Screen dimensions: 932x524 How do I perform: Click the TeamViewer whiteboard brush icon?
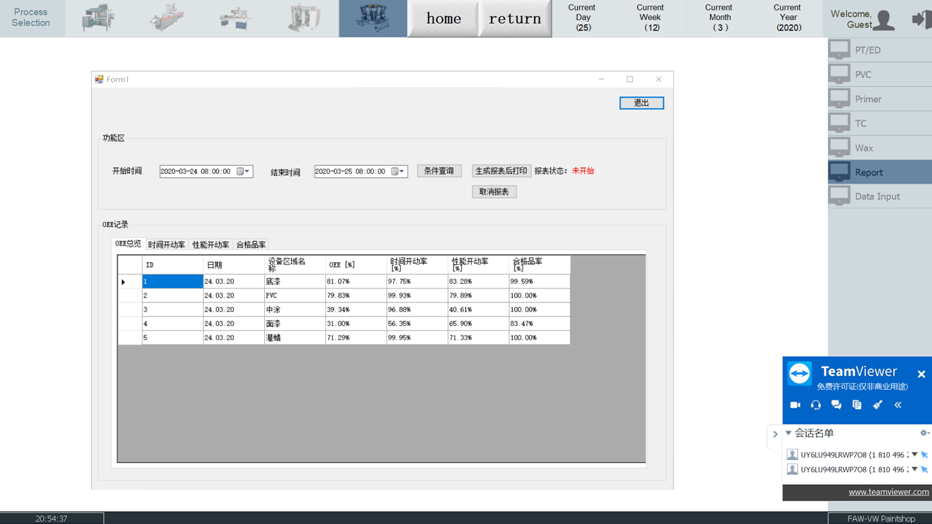(877, 405)
